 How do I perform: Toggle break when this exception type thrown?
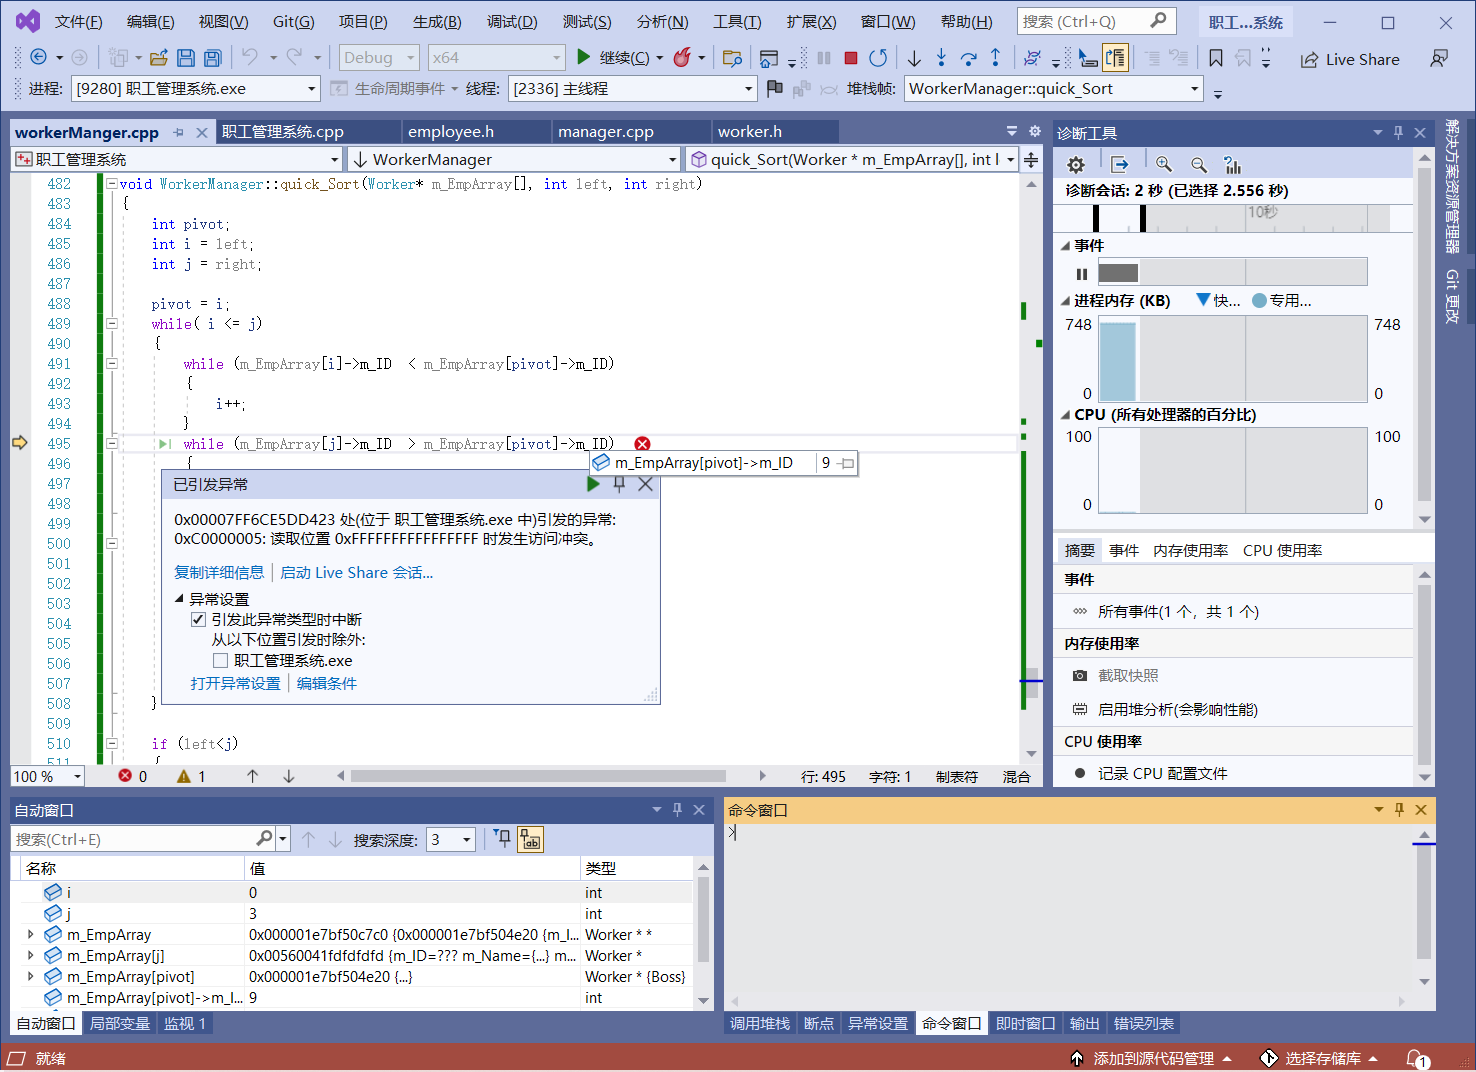pos(198,619)
